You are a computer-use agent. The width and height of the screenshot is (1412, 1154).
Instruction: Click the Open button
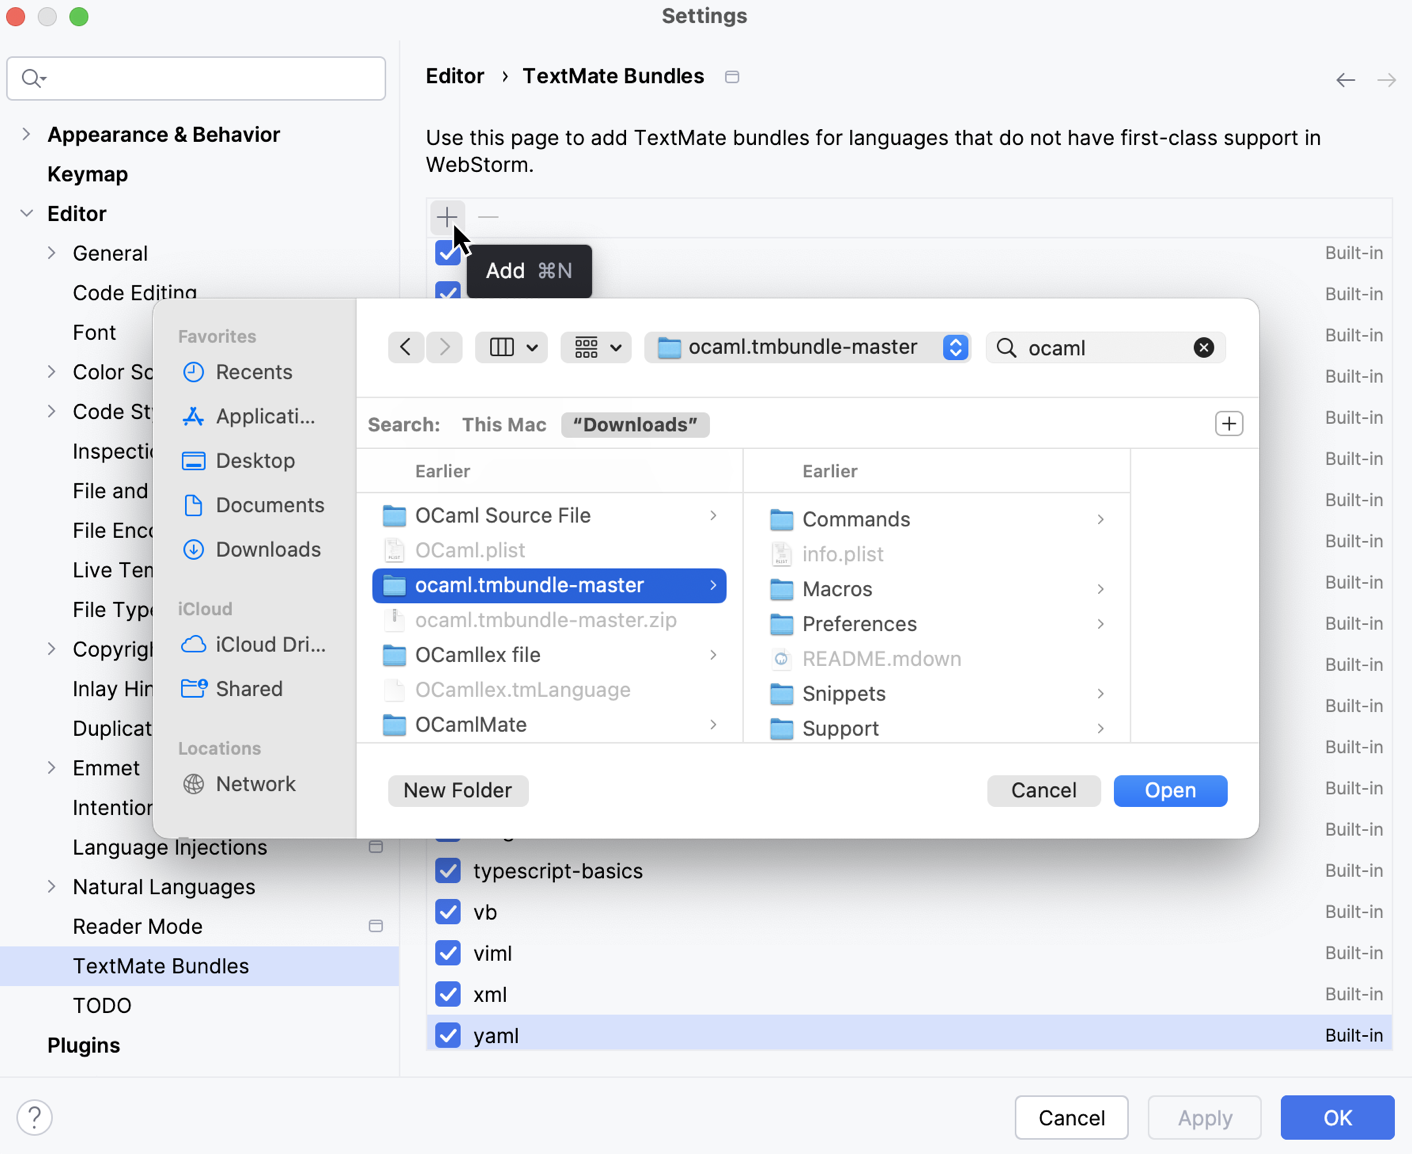coord(1170,790)
